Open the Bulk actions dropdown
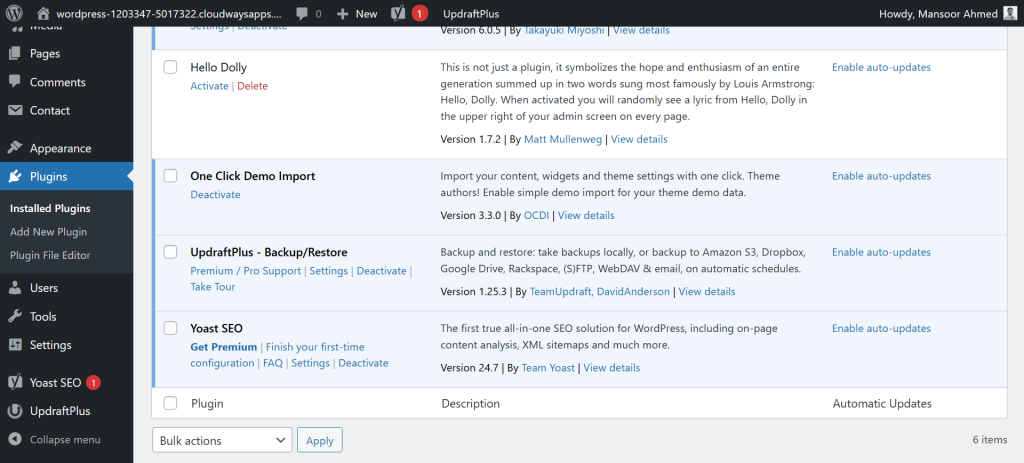The width and height of the screenshot is (1024, 463). pyautogui.click(x=222, y=440)
